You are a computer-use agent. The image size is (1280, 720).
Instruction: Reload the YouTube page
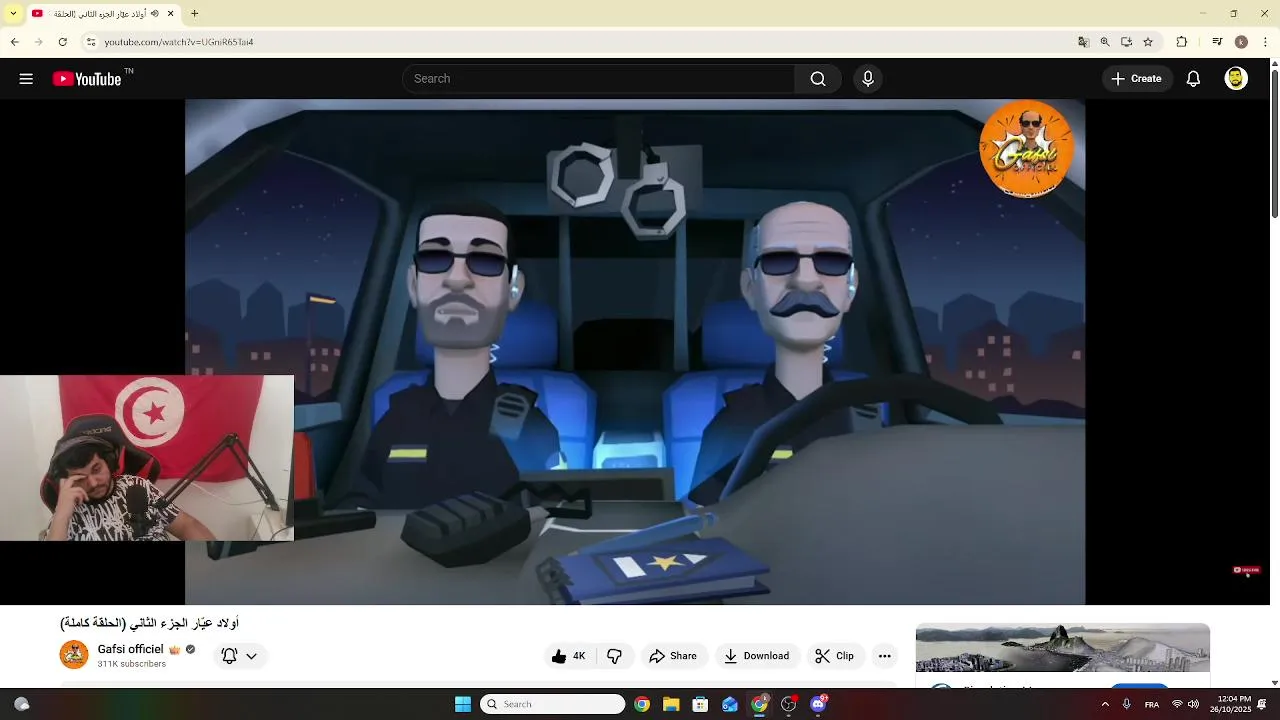tap(63, 42)
